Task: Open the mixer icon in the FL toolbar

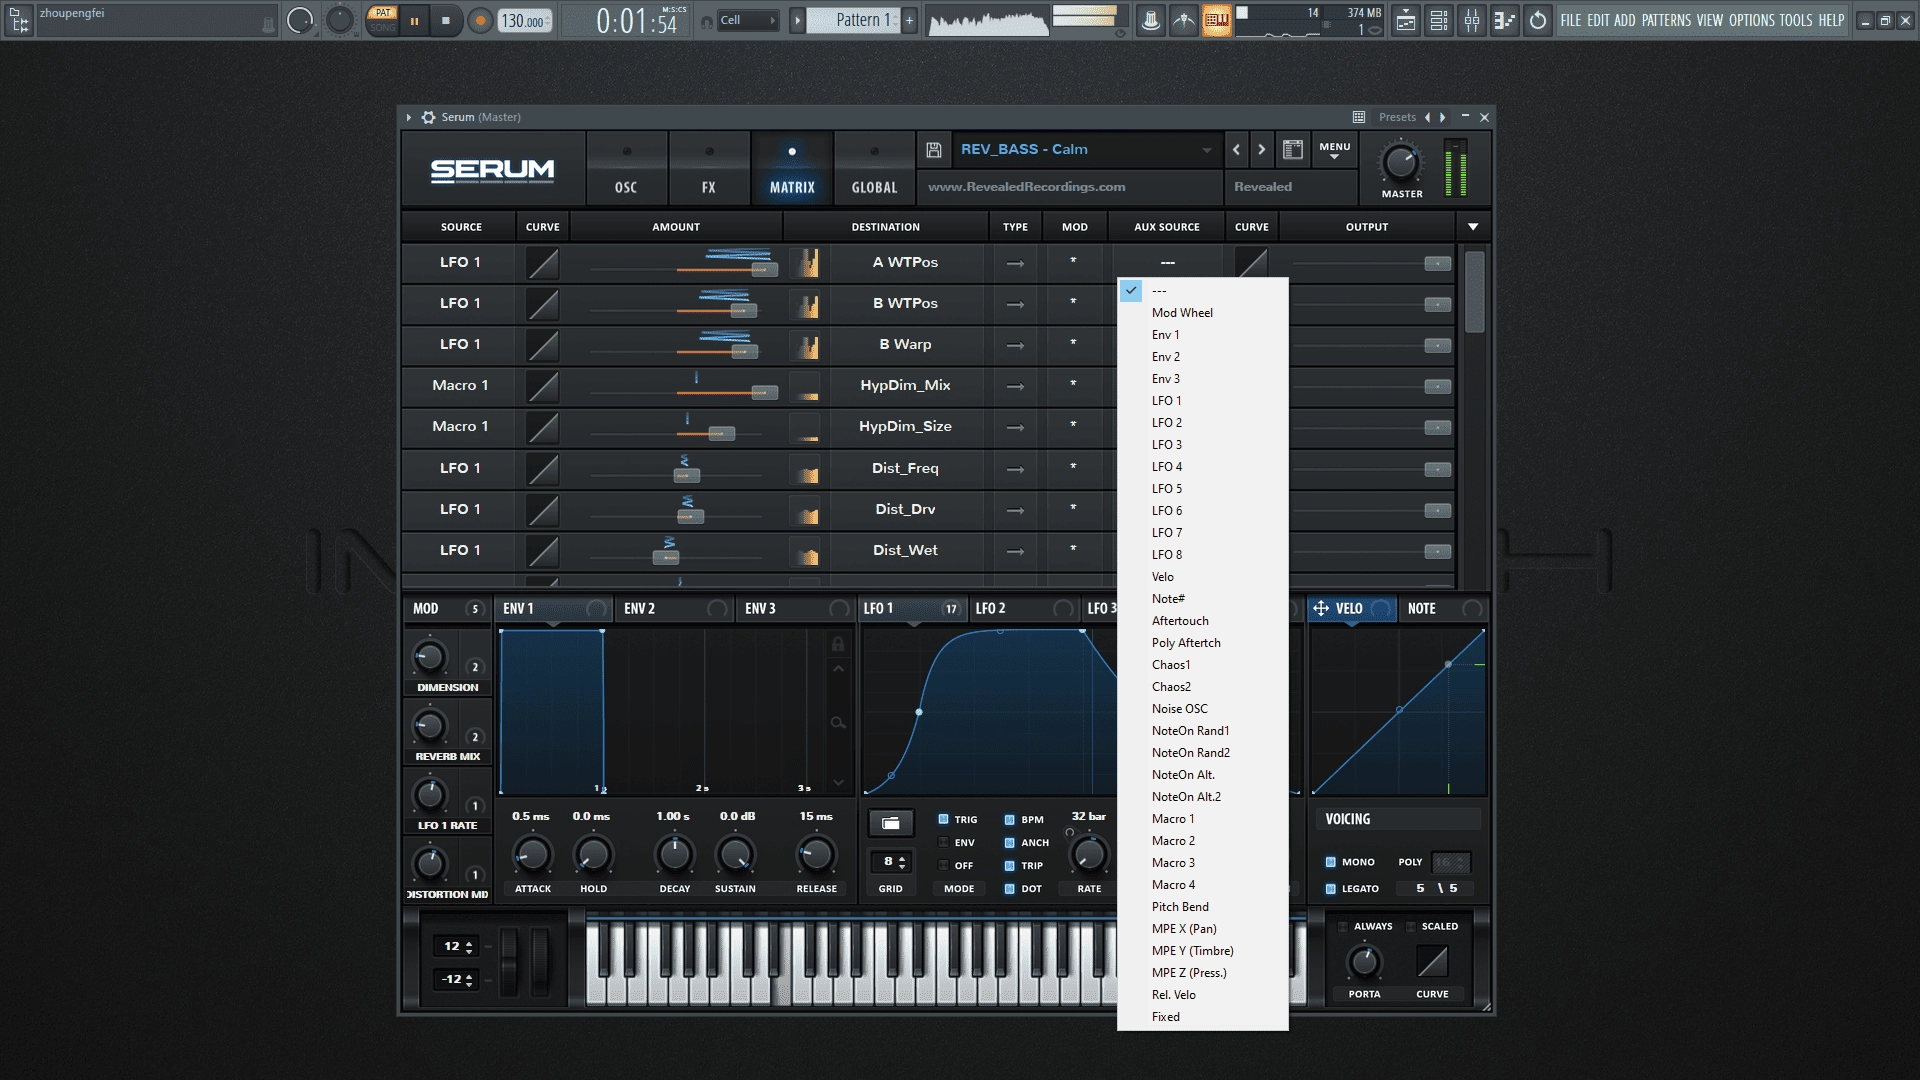Action: click(1472, 20)
